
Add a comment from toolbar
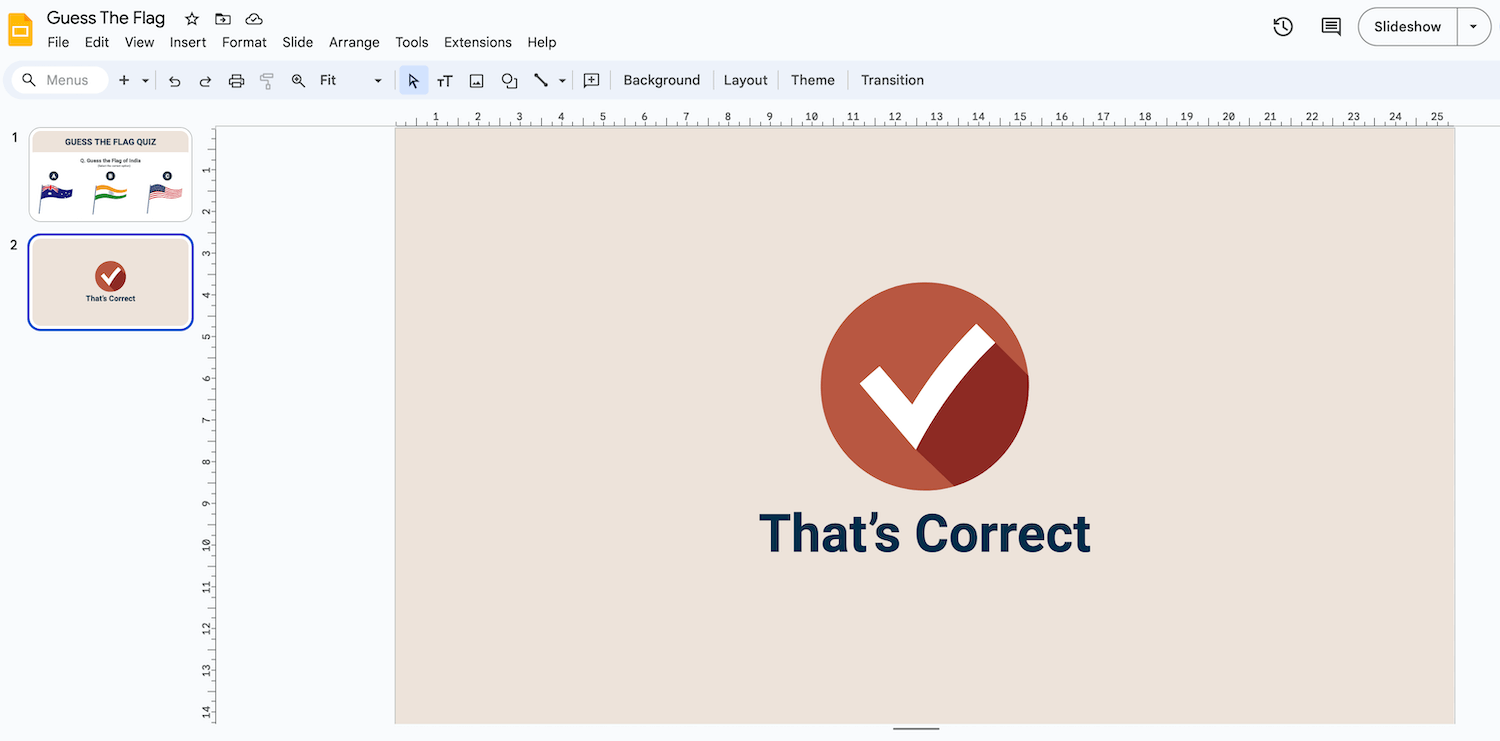click(x=591, y=81)
